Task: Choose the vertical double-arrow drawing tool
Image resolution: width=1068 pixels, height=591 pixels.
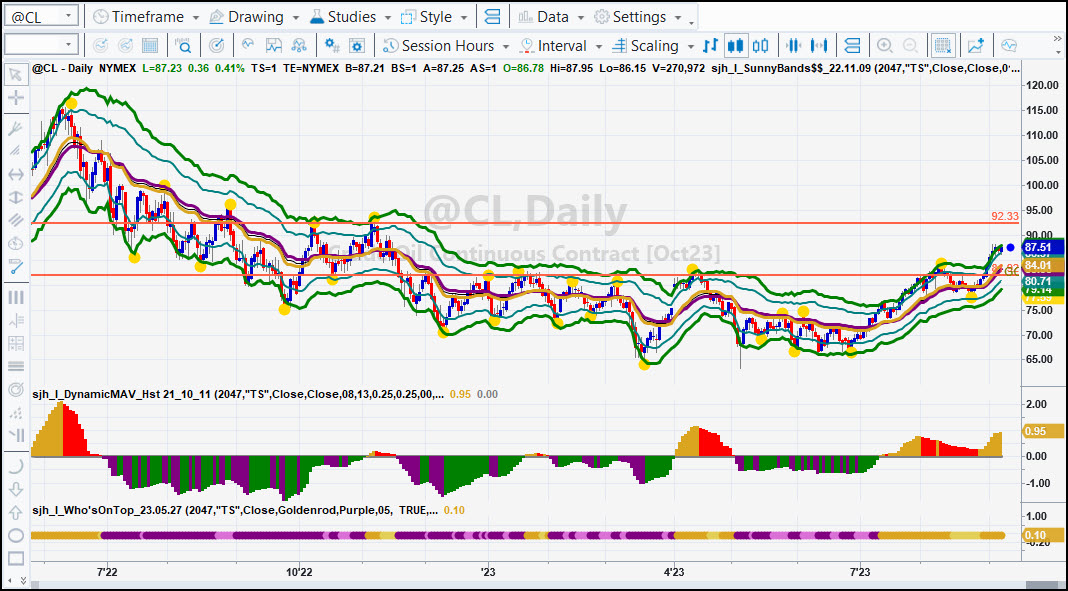Action: [x=15, y=197]
